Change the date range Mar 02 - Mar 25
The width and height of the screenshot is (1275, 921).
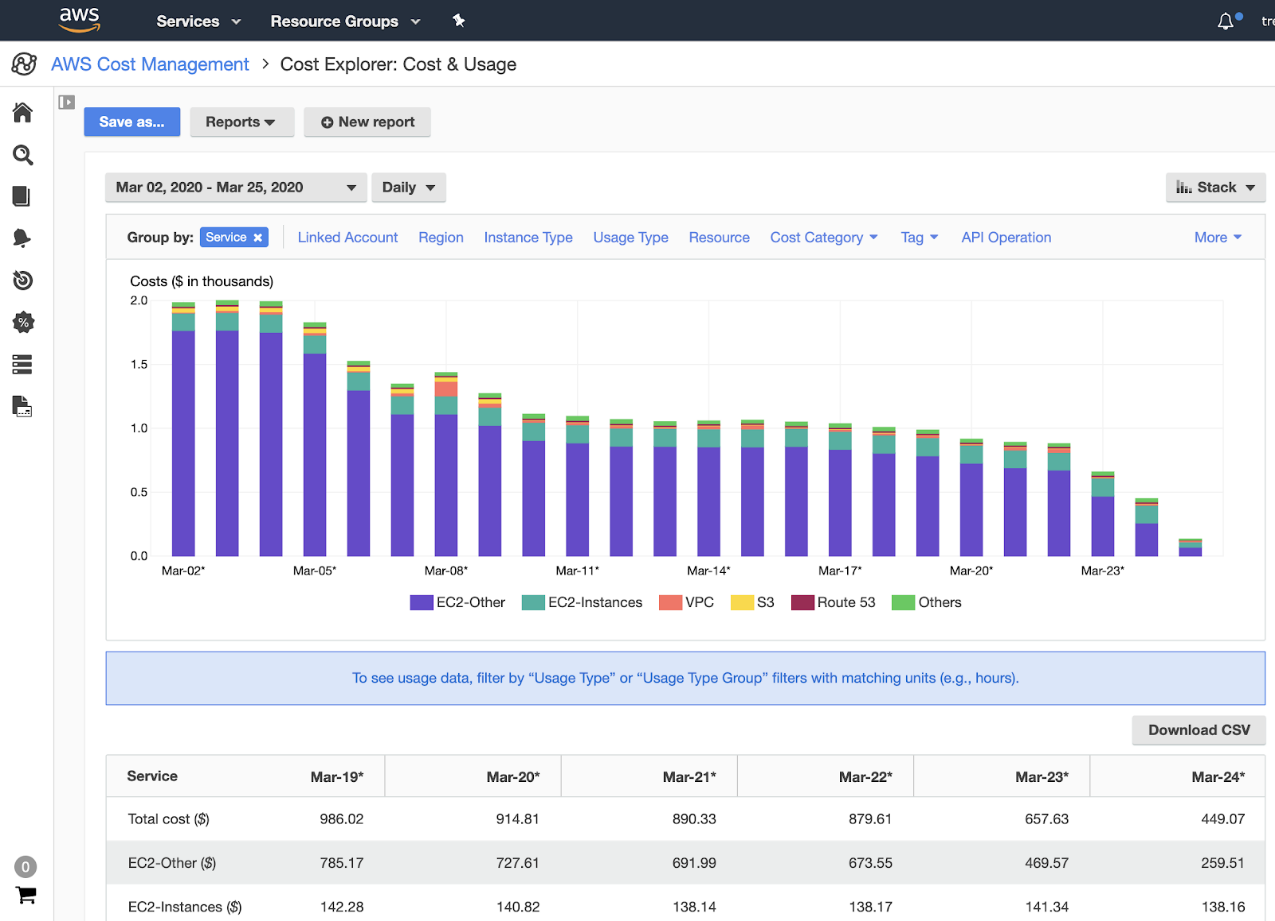[x=236, y=187]
